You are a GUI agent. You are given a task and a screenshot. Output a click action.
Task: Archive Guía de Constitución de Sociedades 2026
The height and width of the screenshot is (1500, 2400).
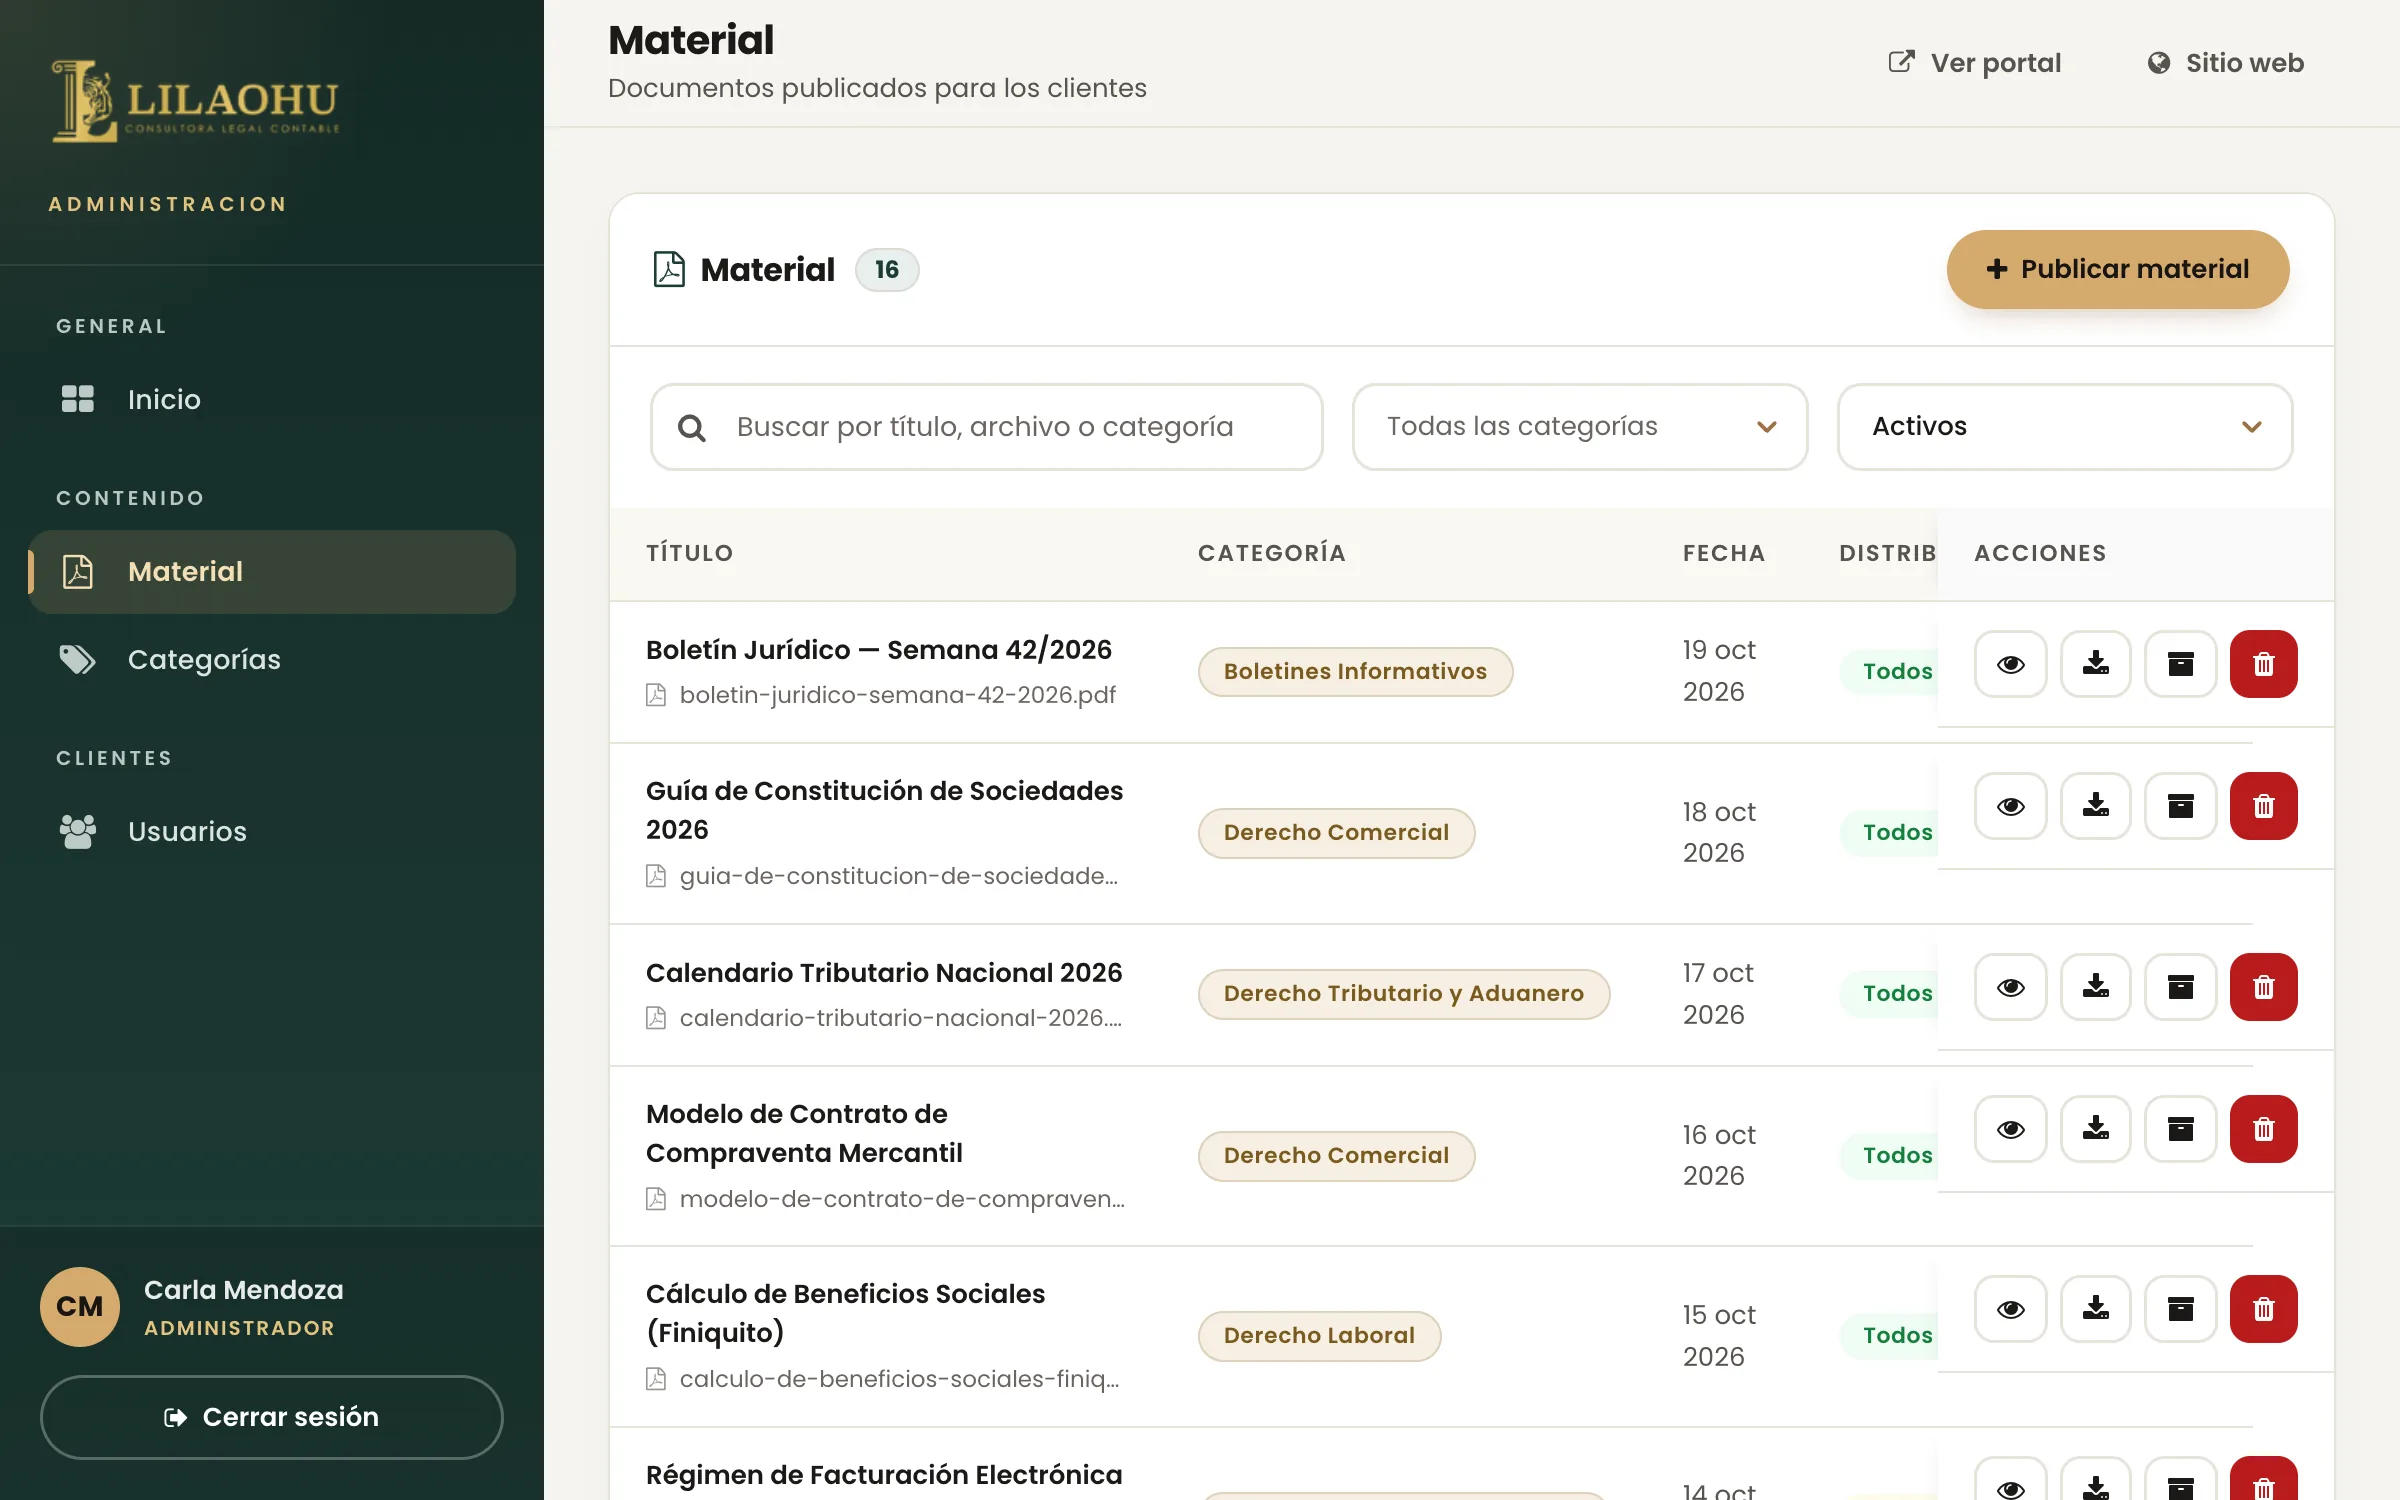pyautogui.click(x=2181, y=806)
